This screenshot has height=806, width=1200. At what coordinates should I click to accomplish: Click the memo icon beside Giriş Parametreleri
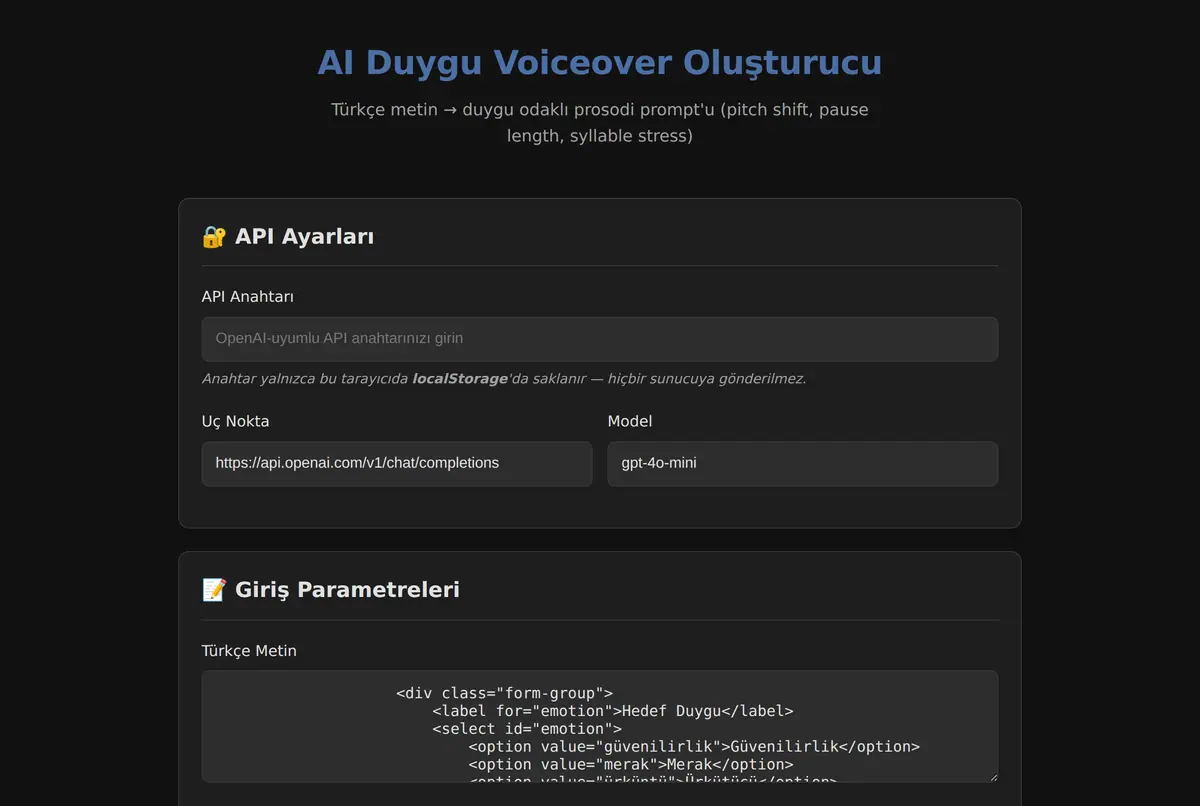(214, 590)
